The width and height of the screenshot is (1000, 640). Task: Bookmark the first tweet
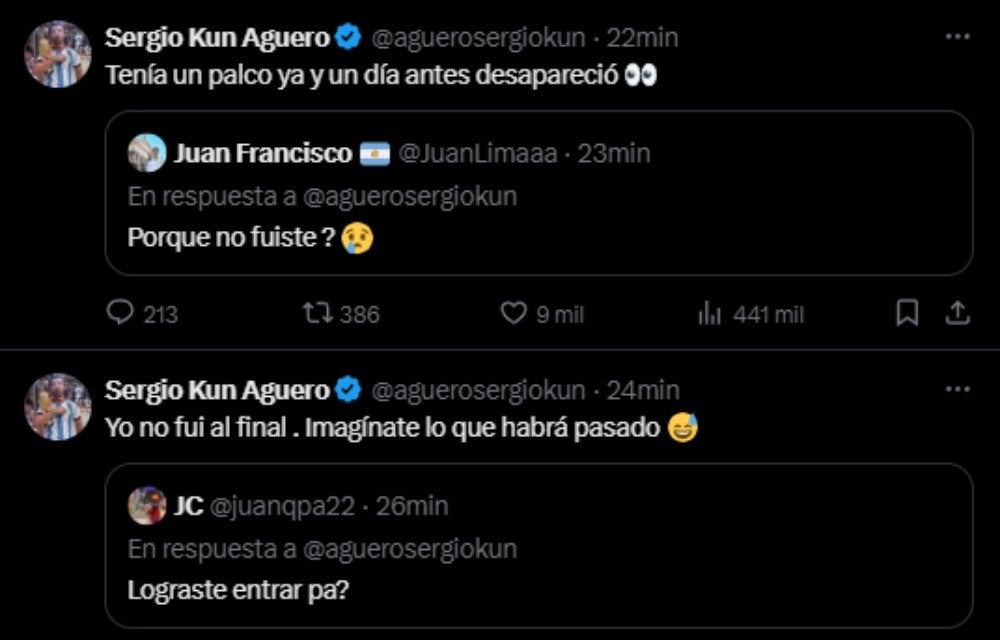click(907, 314)
